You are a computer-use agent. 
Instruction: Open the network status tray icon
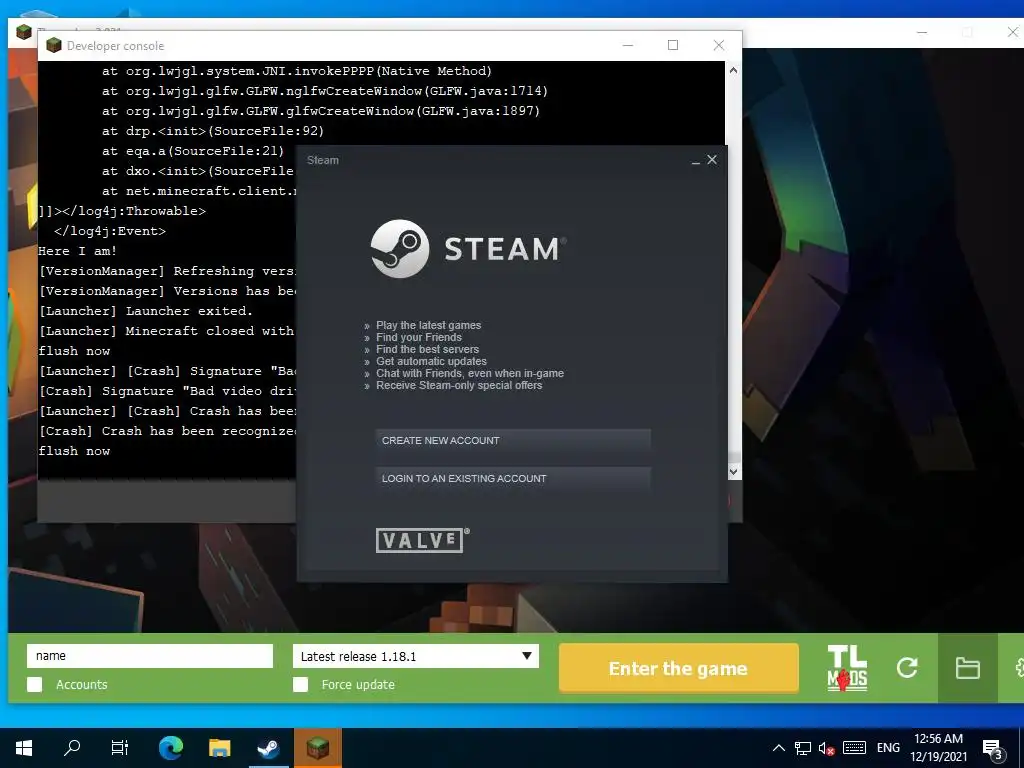point(803,748)
